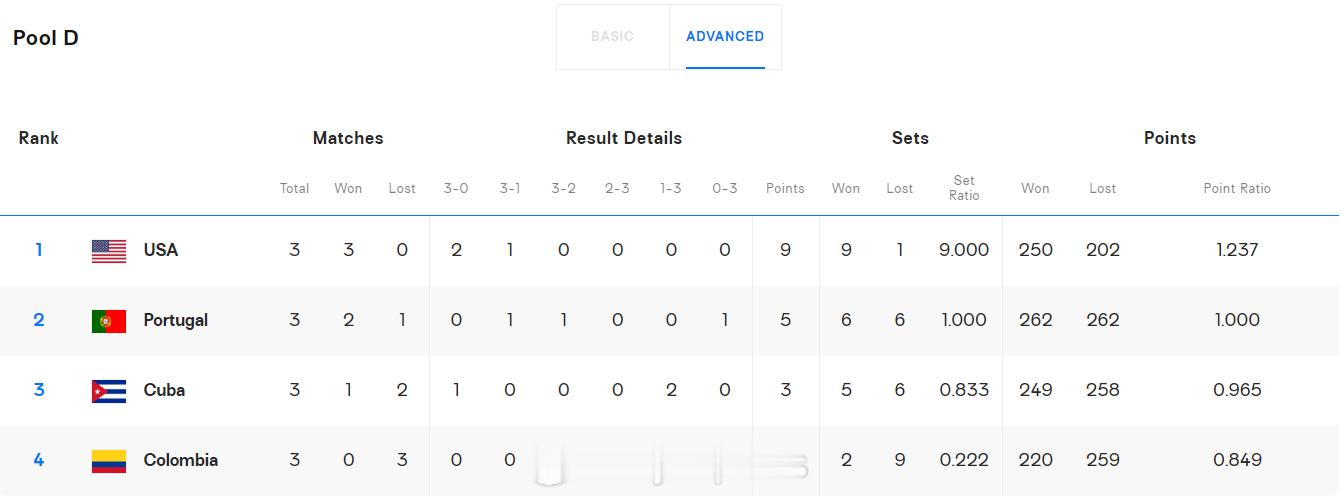
Task: Click the Pool D heading
Action: point(46,38)
